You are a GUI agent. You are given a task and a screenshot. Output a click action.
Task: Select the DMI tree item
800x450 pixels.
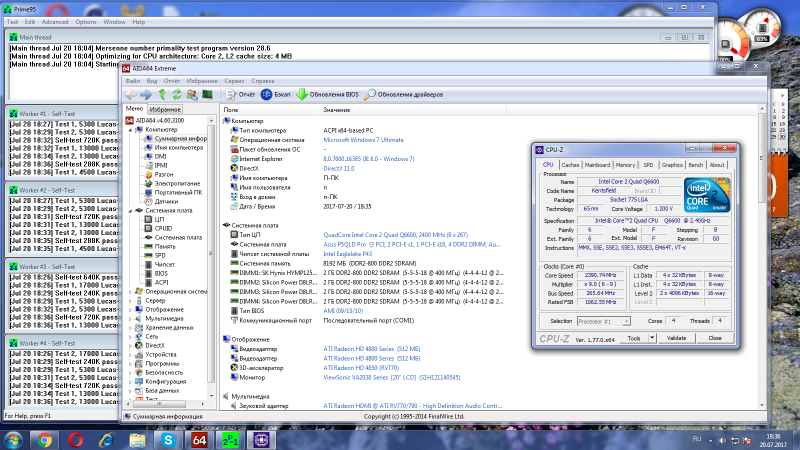point(156,157)
